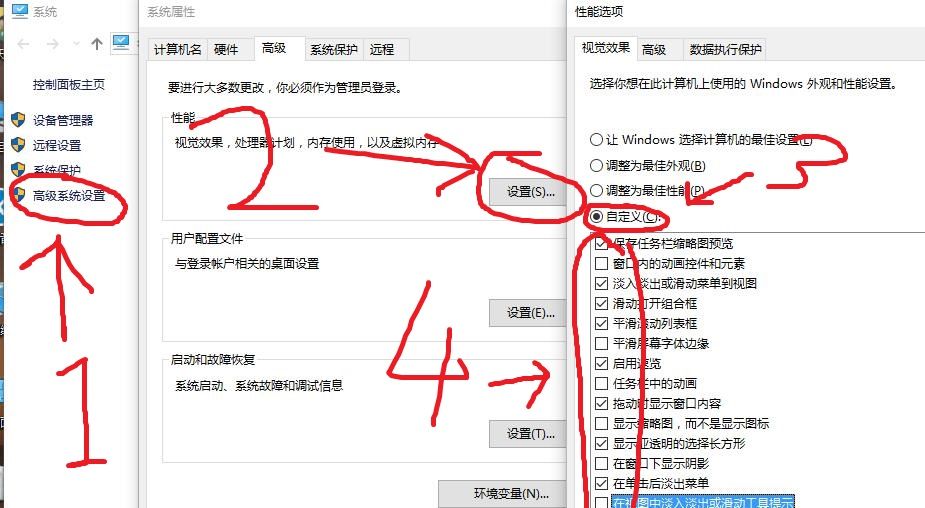Click 设置(T) startup recovery button
The image size is (925, 508).
pyautogui.click(x=528, y=434)
